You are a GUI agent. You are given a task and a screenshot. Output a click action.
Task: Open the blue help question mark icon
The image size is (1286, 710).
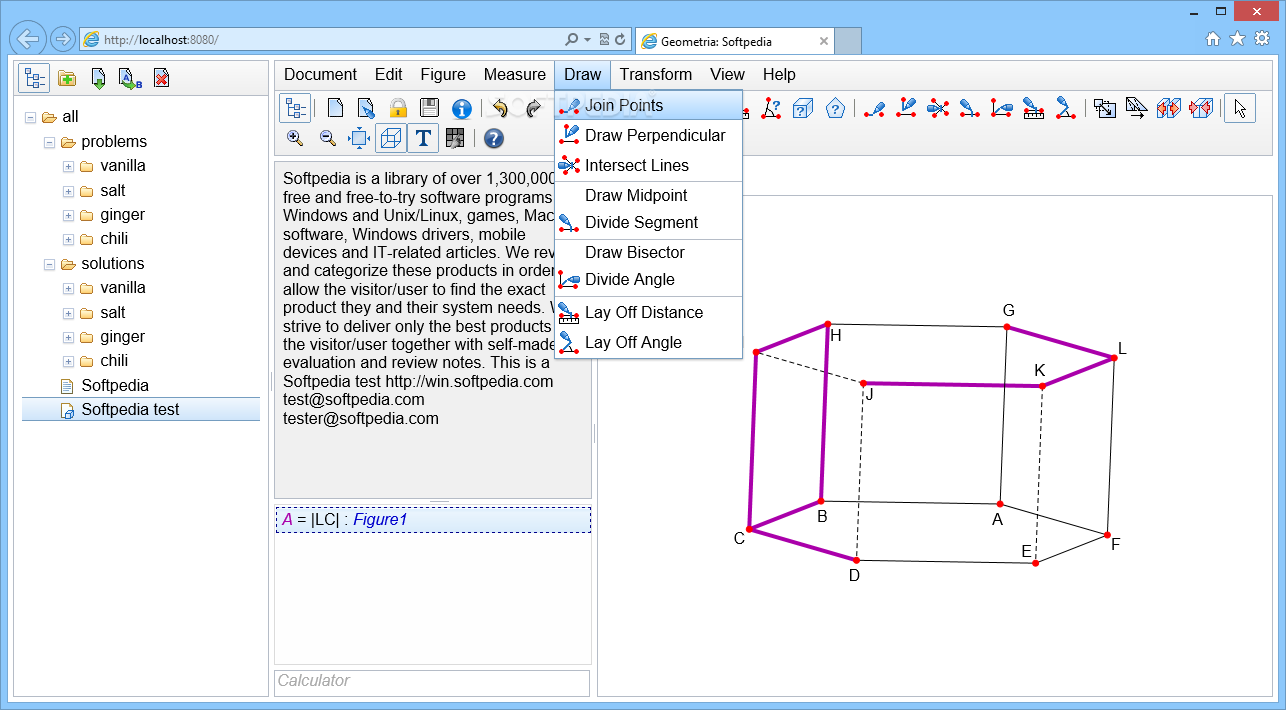coord(494,138)
